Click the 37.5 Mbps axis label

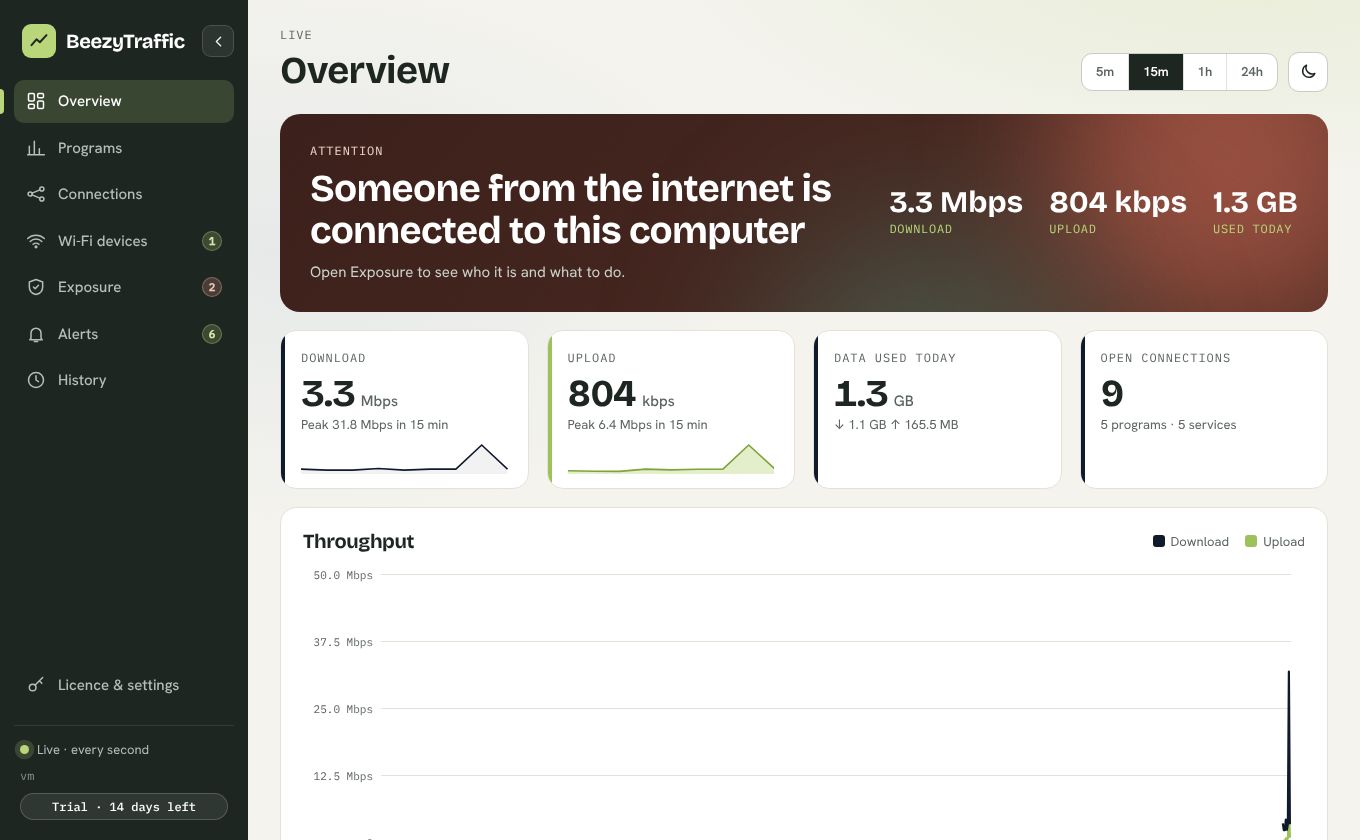(x=343, y=642)
